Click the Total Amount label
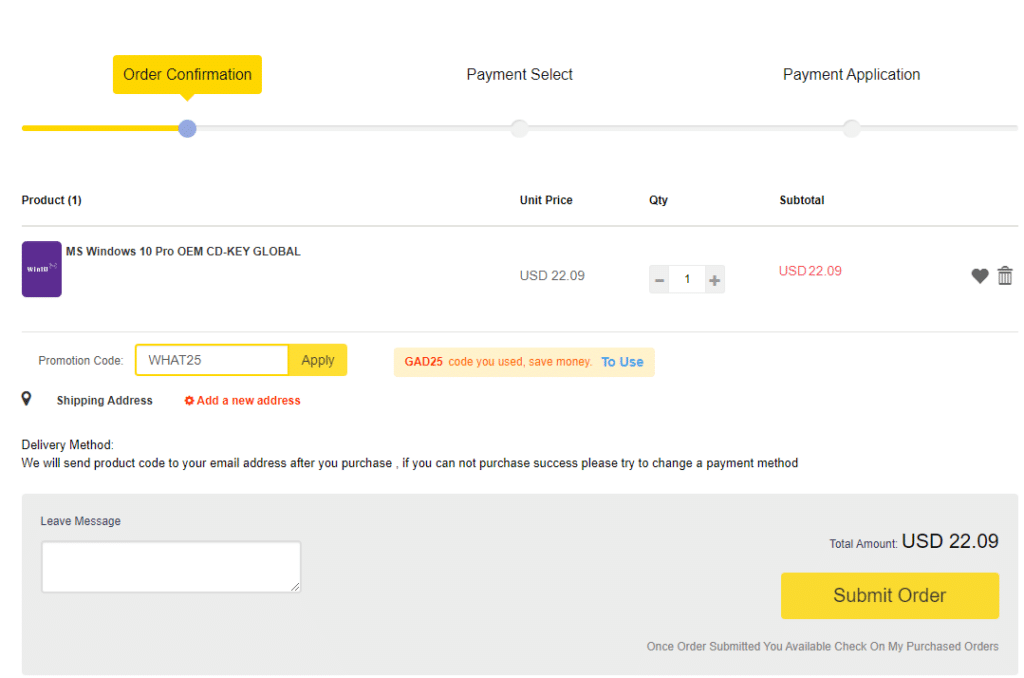1024x678 pixels. (863, 543)
